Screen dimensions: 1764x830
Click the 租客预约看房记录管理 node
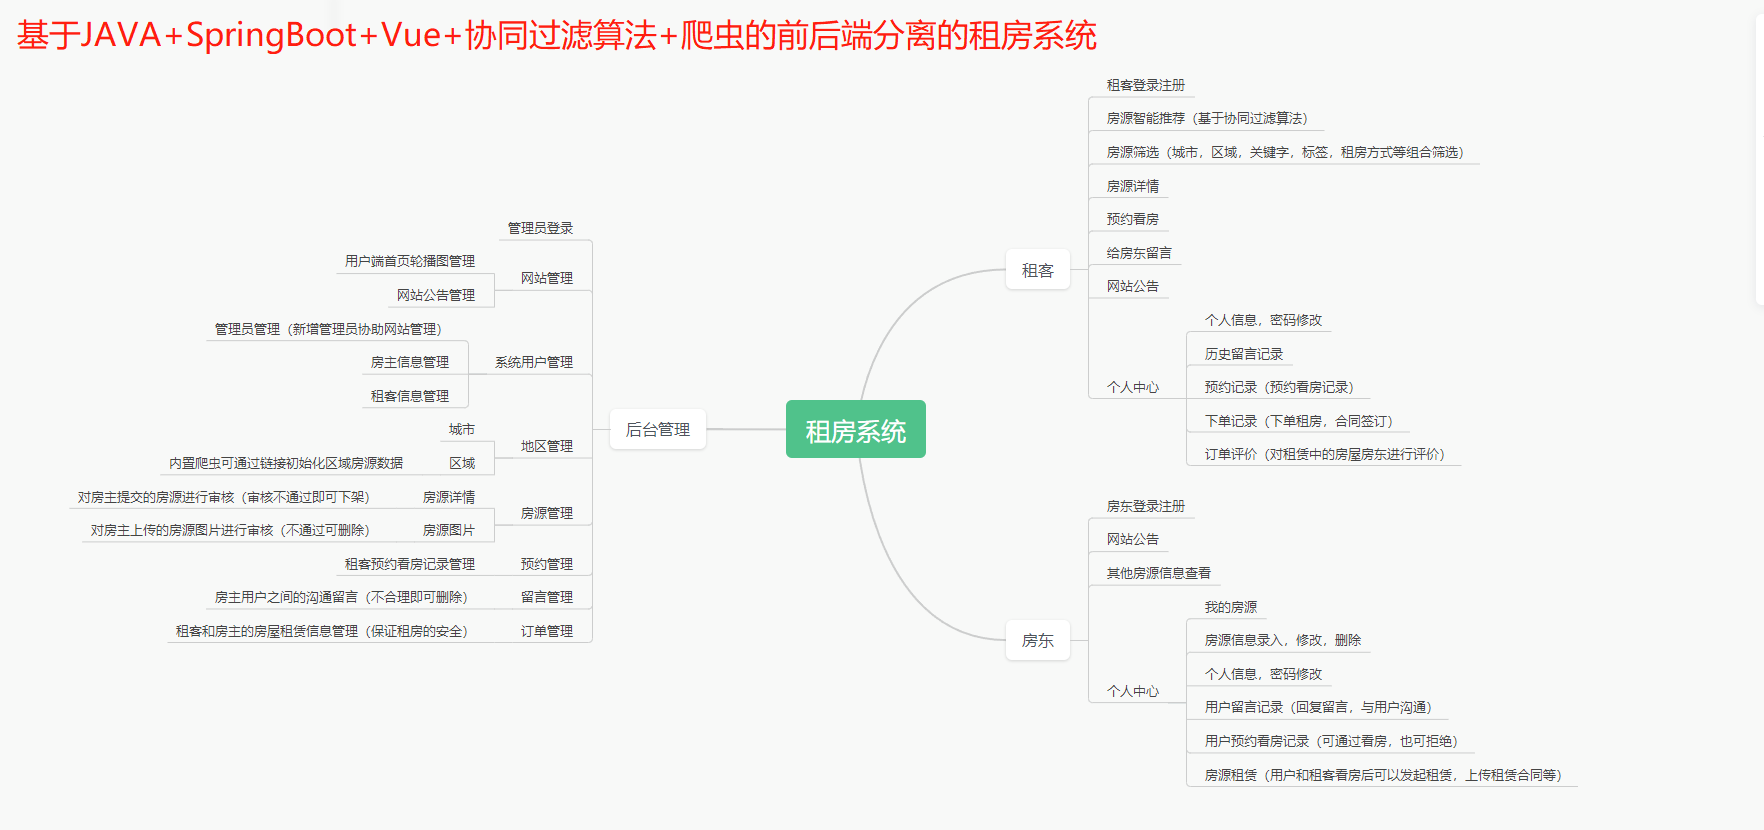coord(410,565)
